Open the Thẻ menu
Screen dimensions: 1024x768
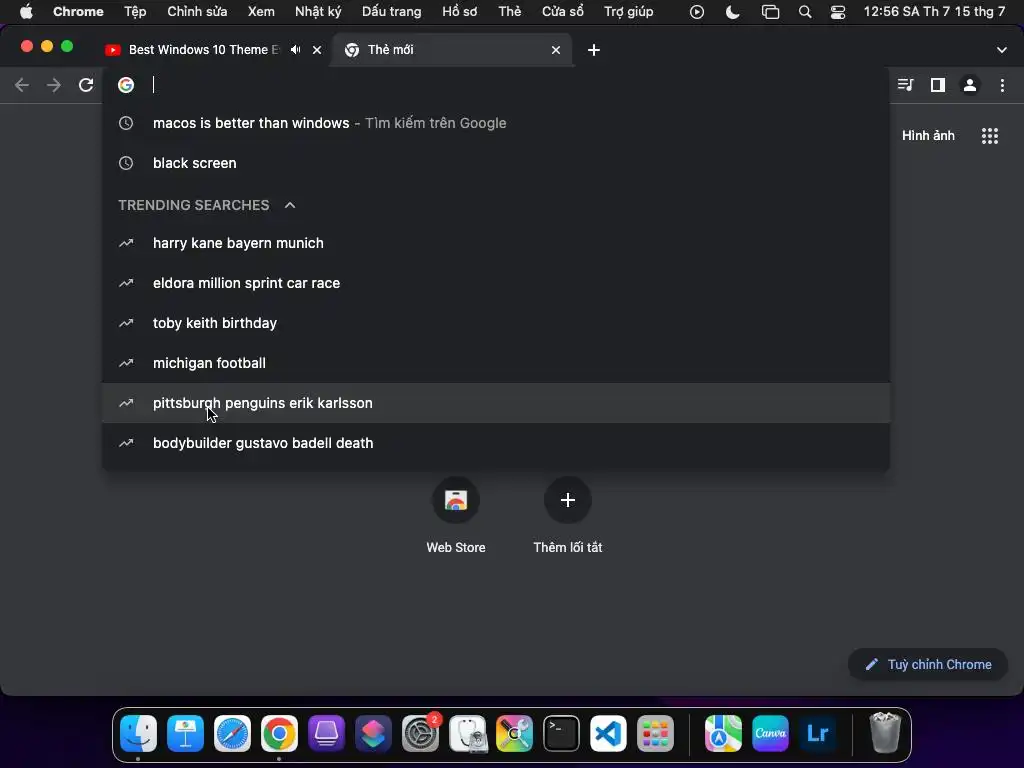(509, 12)
